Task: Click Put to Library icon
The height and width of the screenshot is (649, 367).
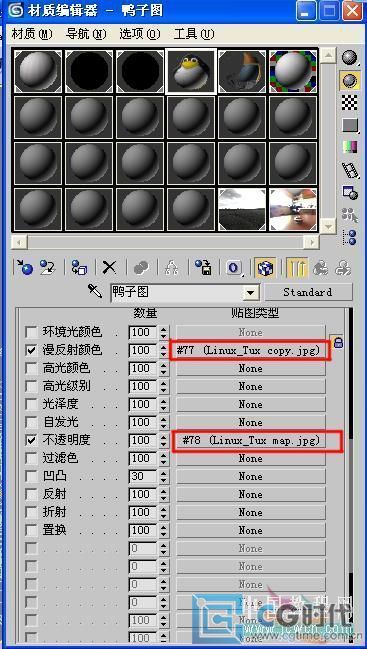Action: point(203,267)
